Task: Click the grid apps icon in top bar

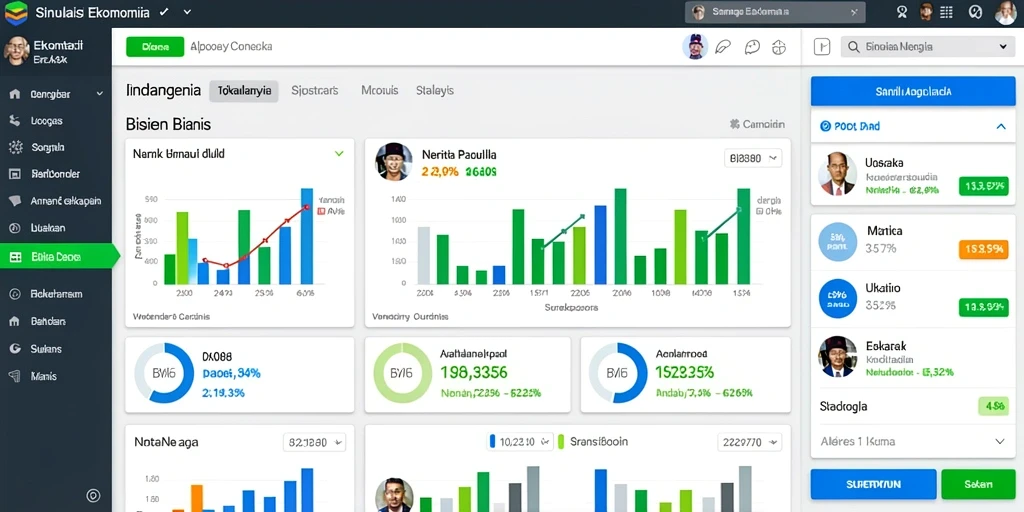Action: click(946, 12)
